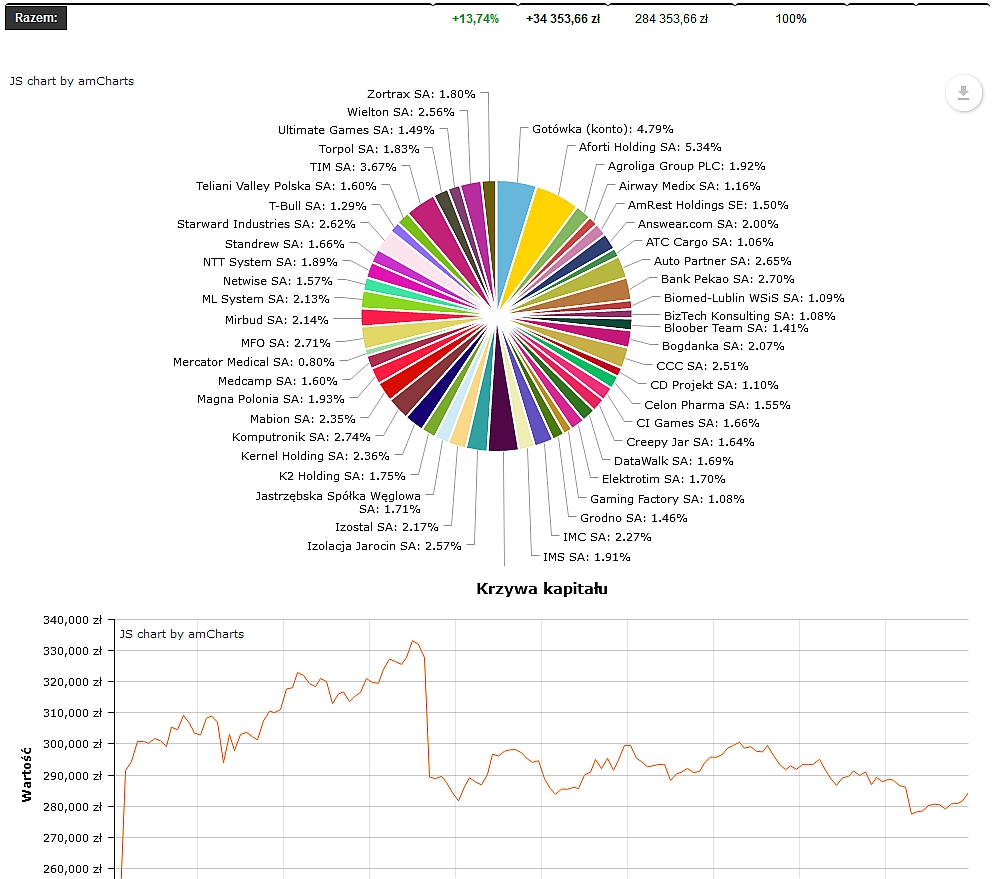Select label 'Jastrzębska Spółka Węglowa SA: 1.71%'
The image size is (997, 879).
click(338, 502)
